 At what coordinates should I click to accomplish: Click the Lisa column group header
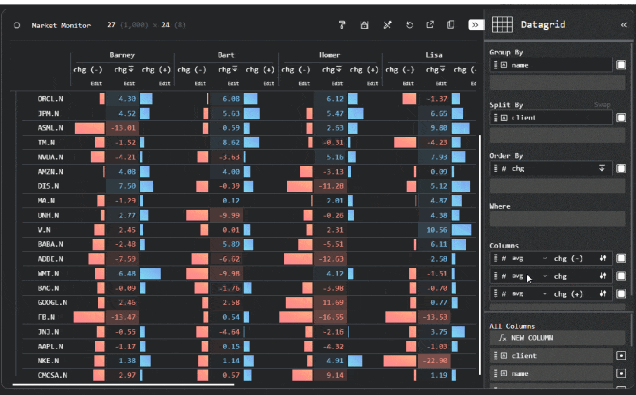point(434,55)
